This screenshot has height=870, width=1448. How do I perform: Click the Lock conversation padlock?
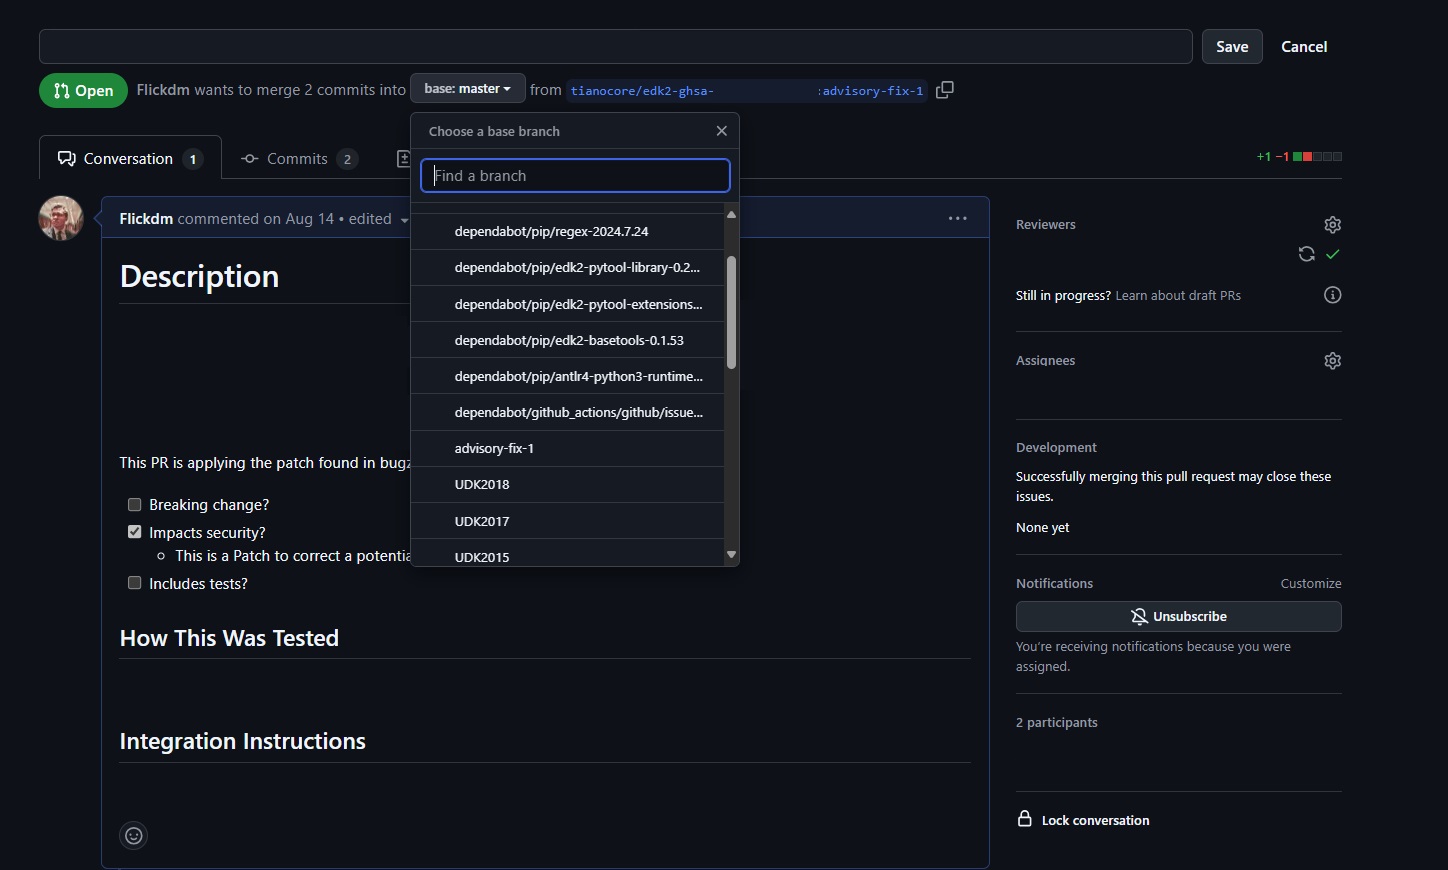coord(1025,819)
